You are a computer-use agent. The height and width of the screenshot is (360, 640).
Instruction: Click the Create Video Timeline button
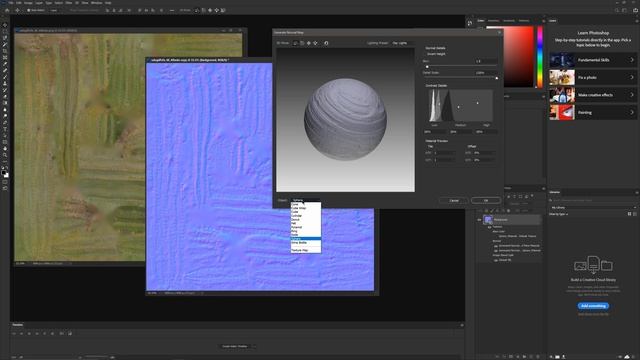point(235,346)
